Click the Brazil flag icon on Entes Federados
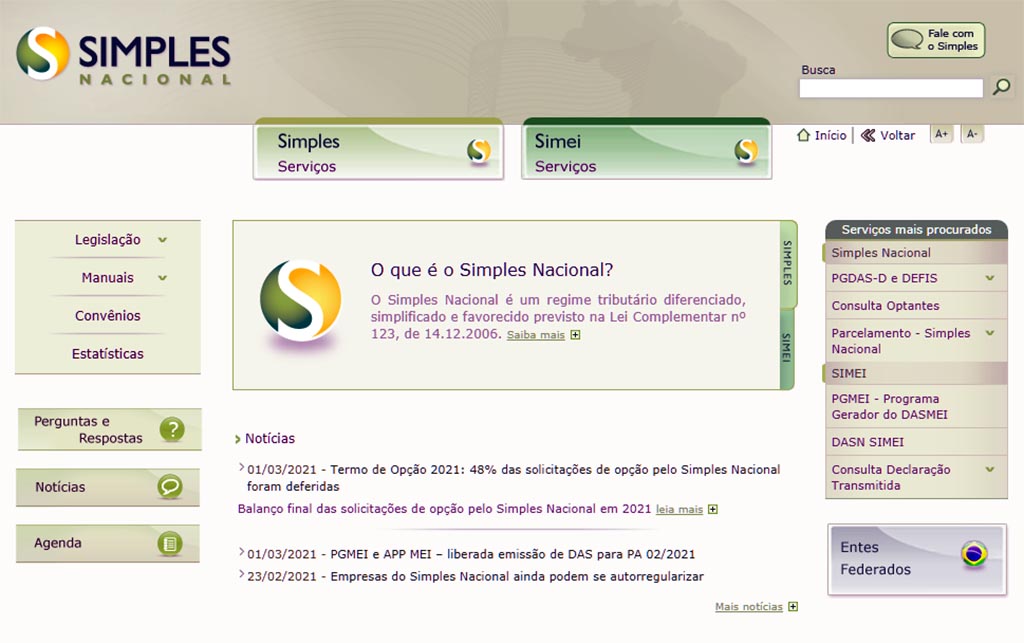This screenshot has width=1024, height=643. pos(974,554)
